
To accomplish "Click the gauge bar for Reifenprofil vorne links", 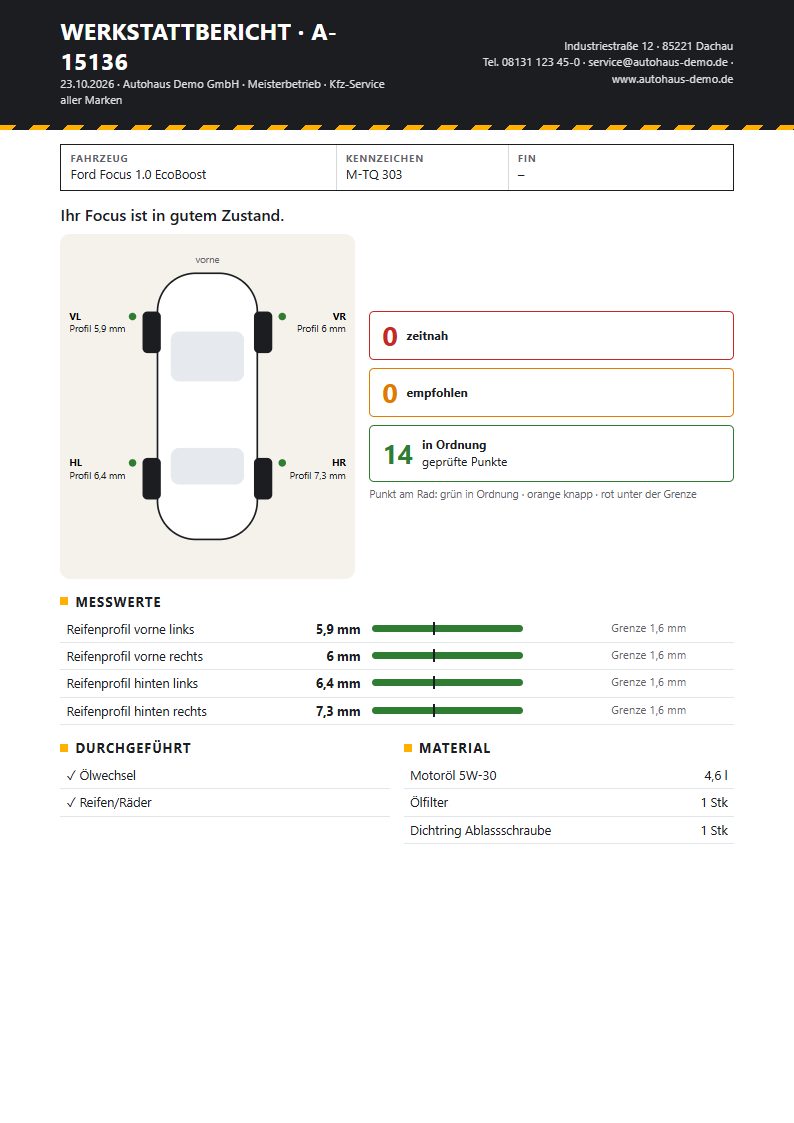I will (447, 629).
